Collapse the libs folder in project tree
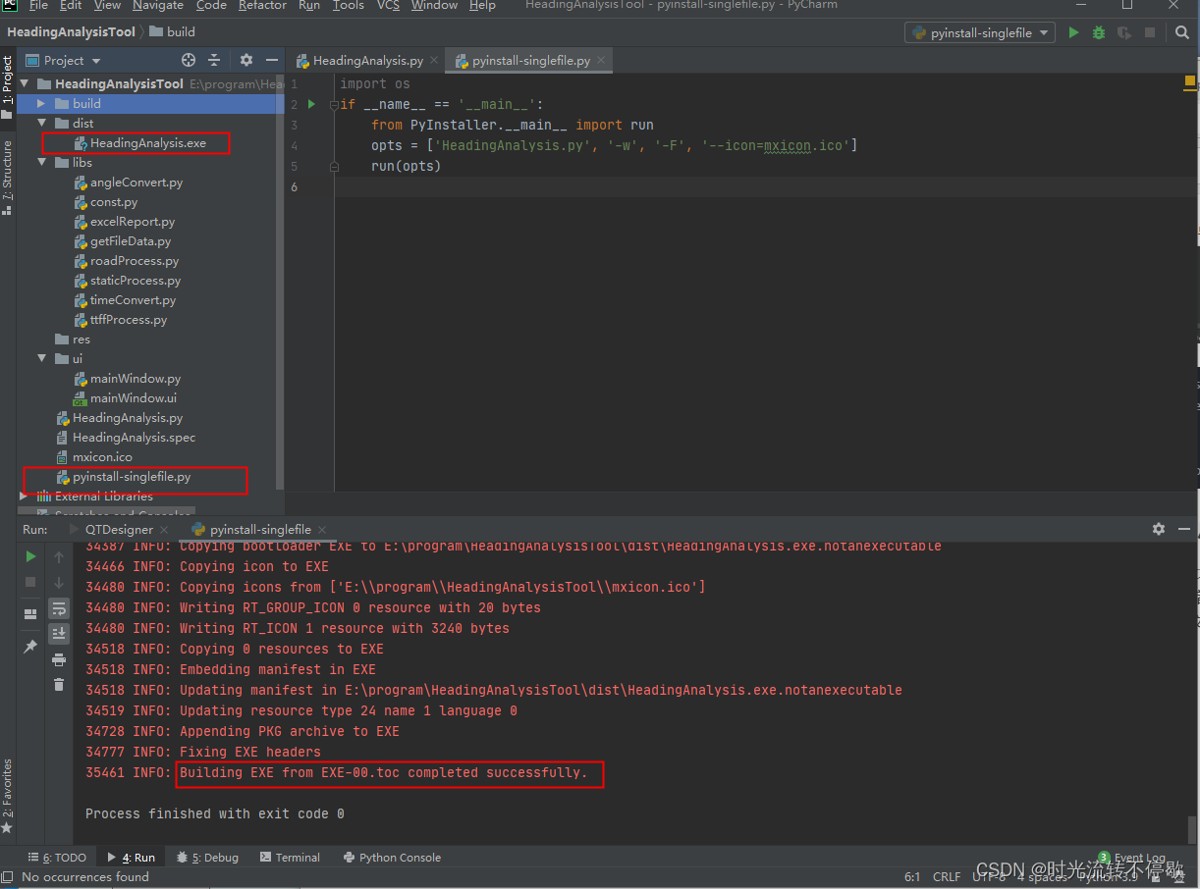 tap(41, 162)
